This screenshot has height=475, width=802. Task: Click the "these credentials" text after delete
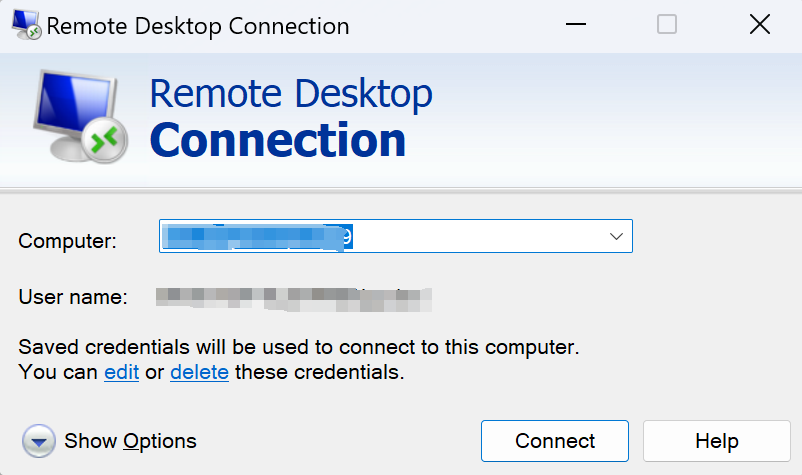319,373
